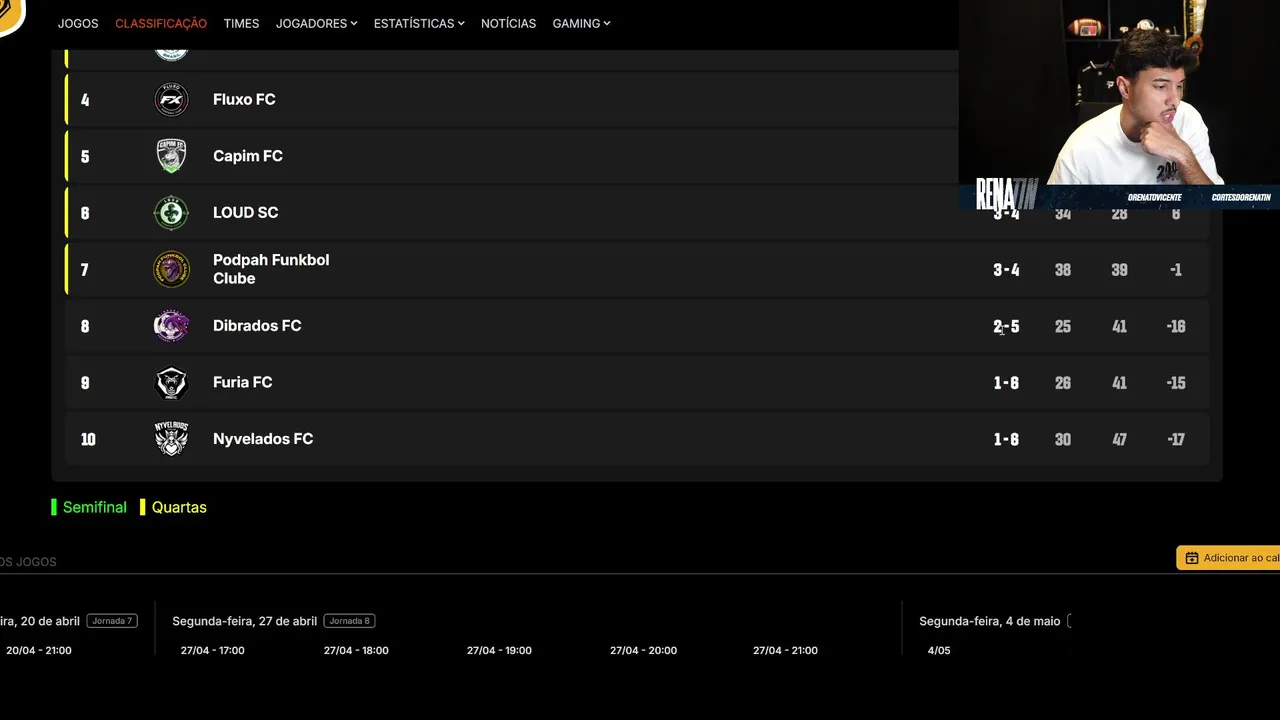1280x720 pixels.
Task: Click Podpah goals conceded 39
Action: tap(1119, 270)
